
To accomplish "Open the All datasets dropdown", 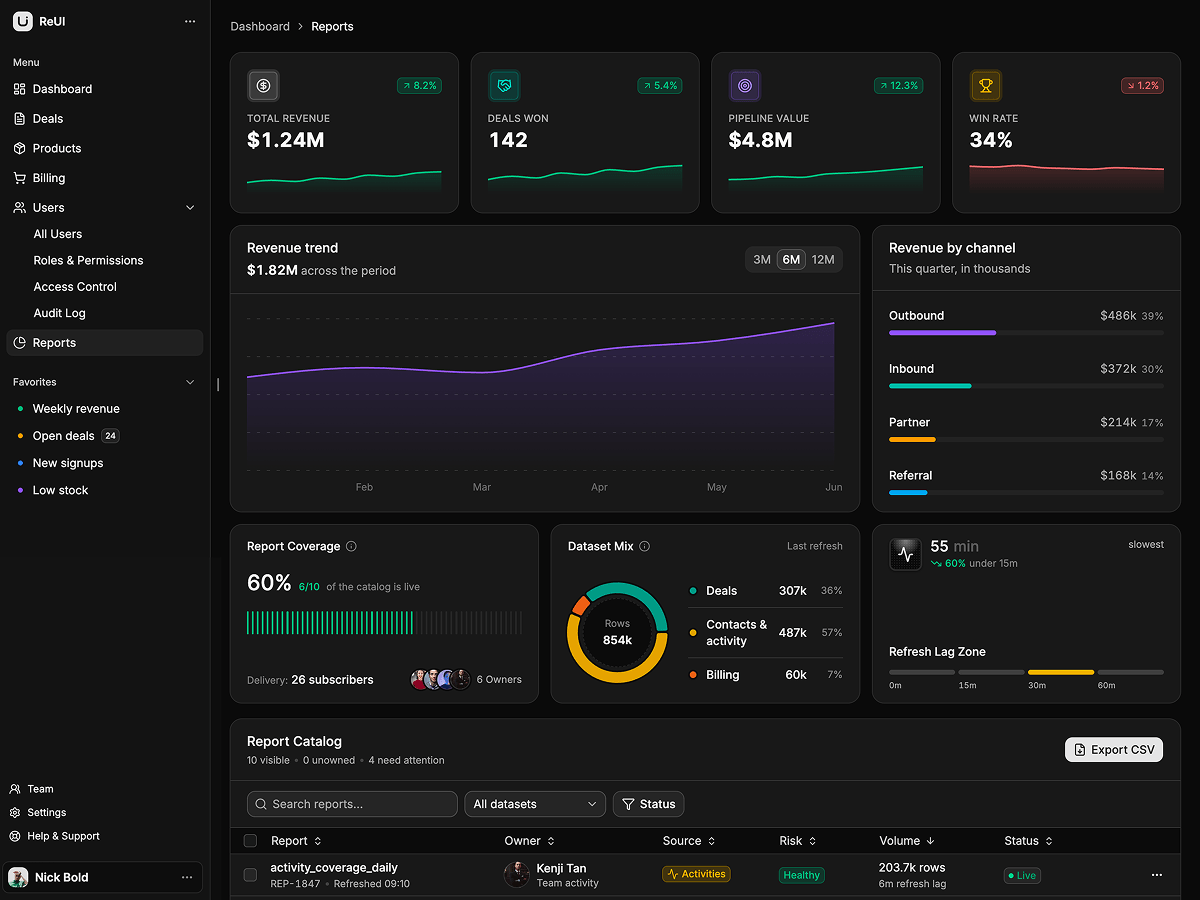I will point(536,804).
